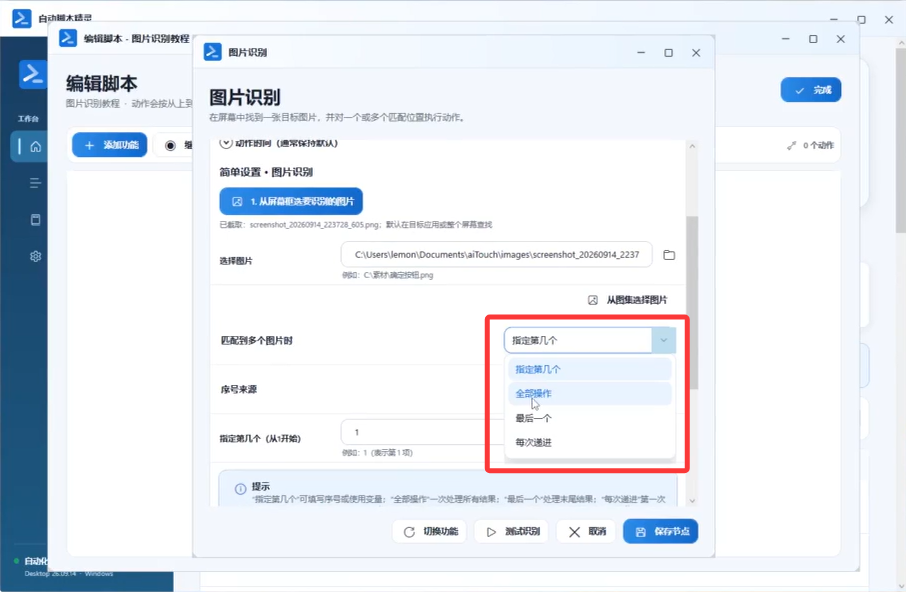Select 最后一个 in the dropdown list
This screenshot has width=906, height=592.
pos(589,418)
